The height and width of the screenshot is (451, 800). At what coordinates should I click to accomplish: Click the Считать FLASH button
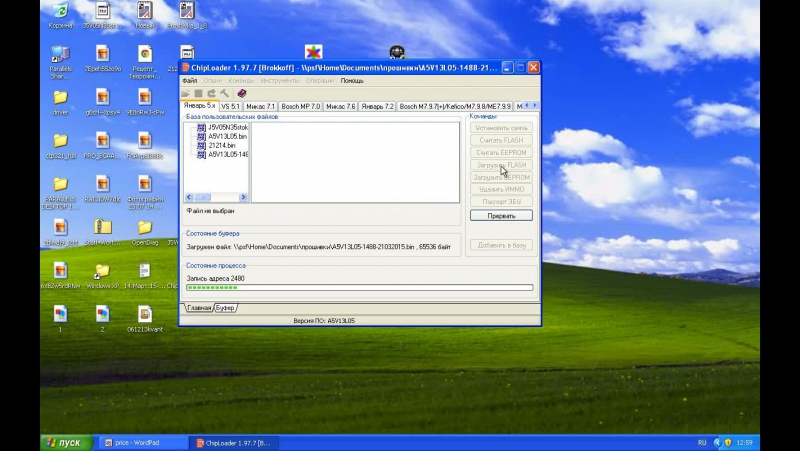501,140
